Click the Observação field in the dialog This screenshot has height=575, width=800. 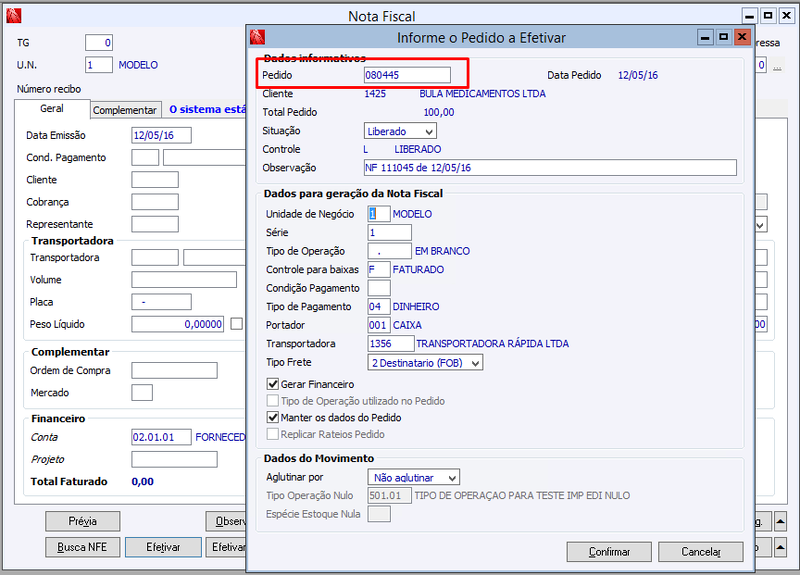tap(551, 168)
